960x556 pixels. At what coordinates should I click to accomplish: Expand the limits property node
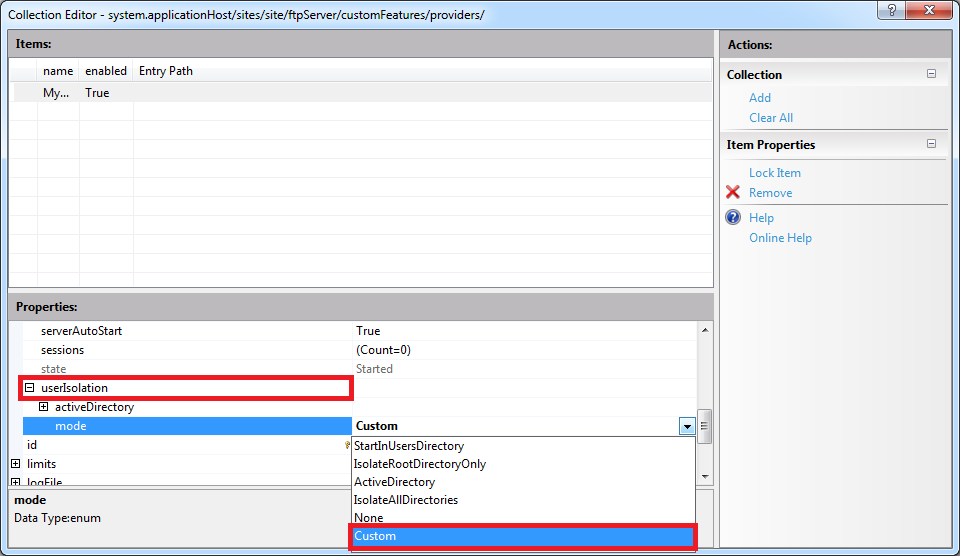[x=16, y=464]
